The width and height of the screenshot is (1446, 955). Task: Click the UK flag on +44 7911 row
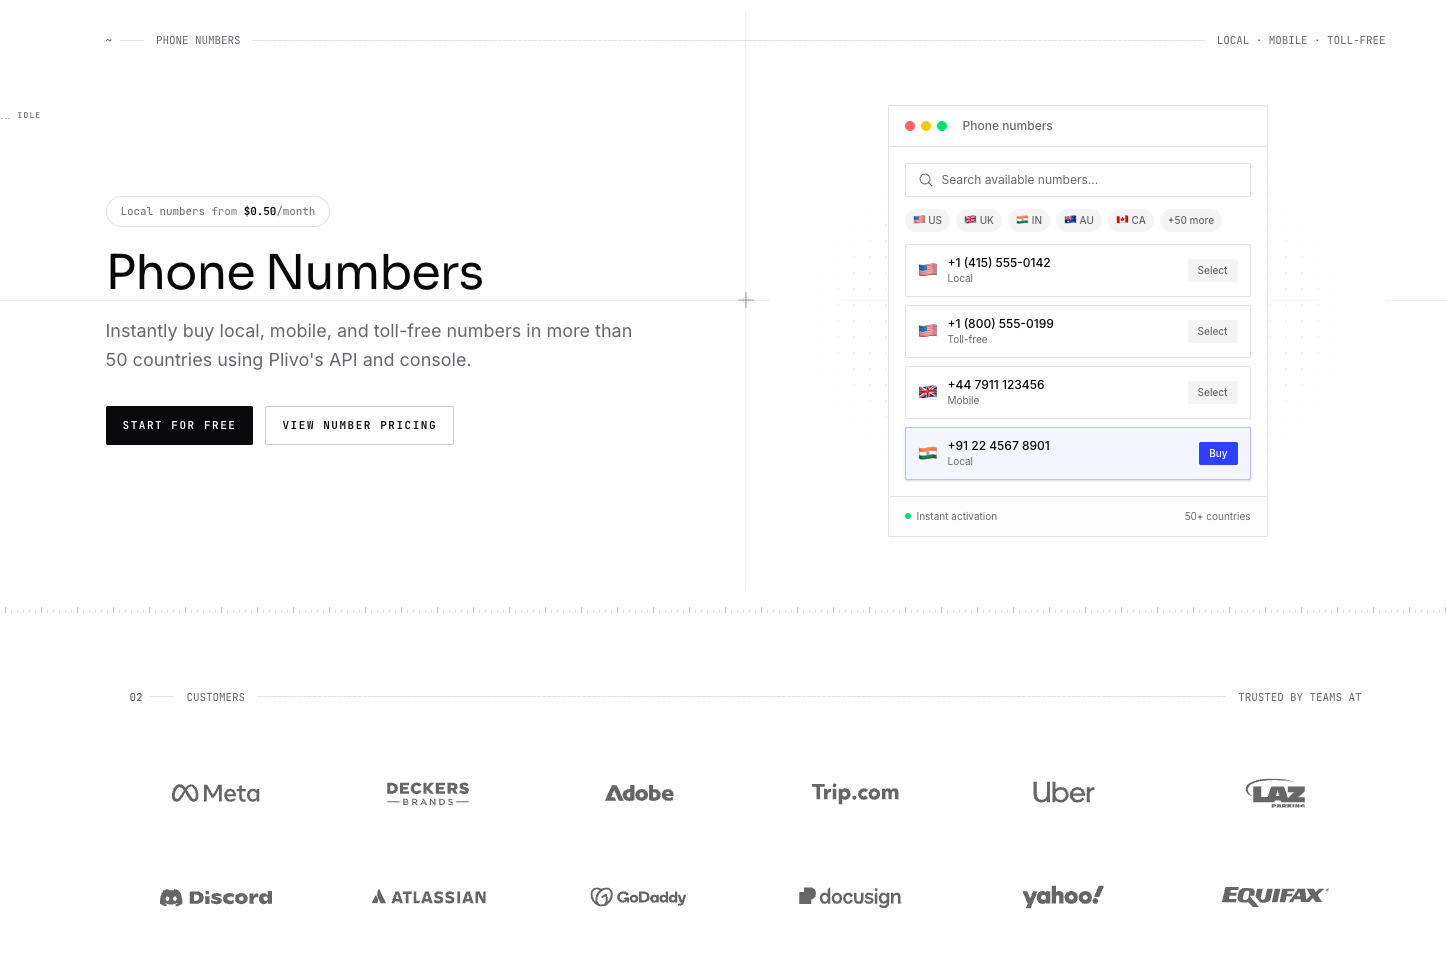point(928,392)
